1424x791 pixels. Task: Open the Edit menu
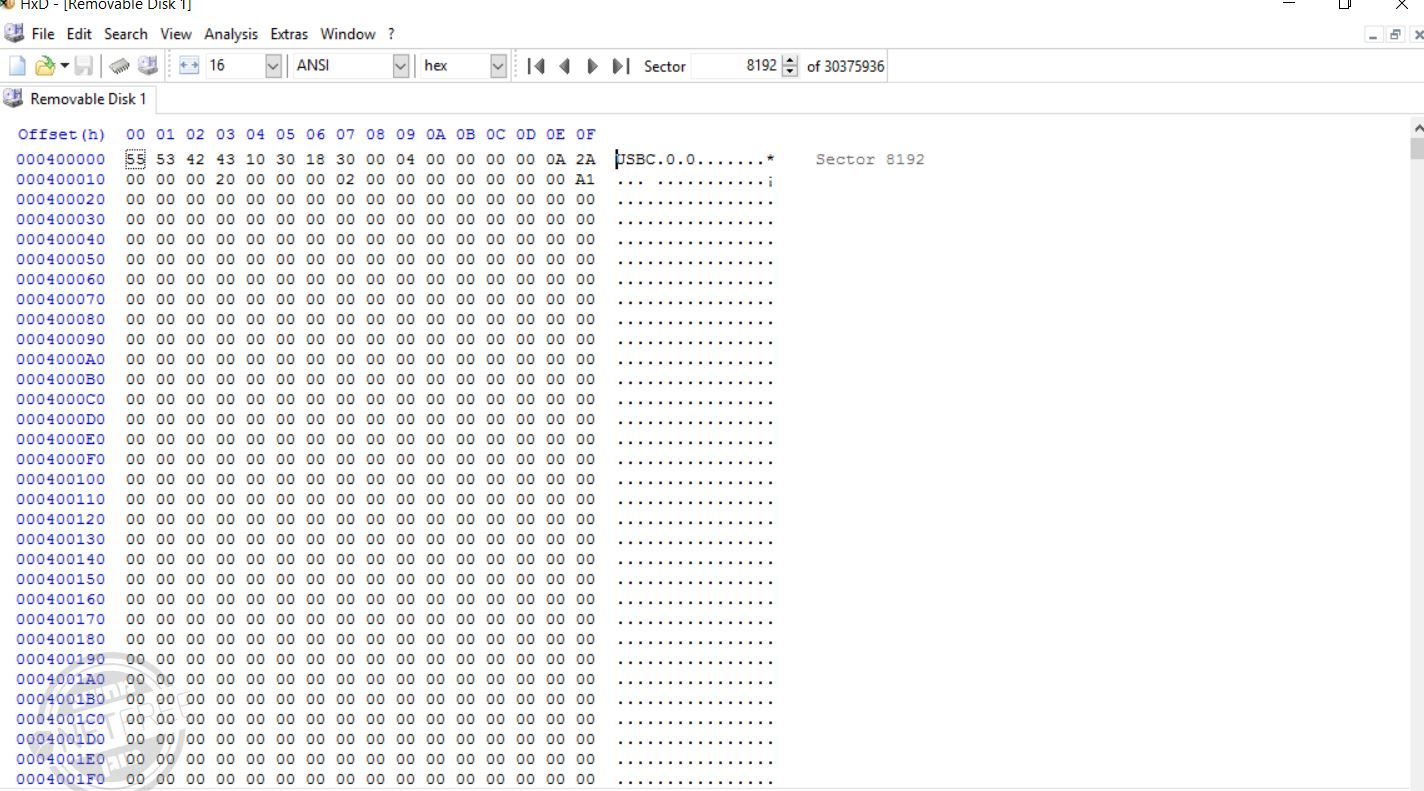(x=79, y=34)
